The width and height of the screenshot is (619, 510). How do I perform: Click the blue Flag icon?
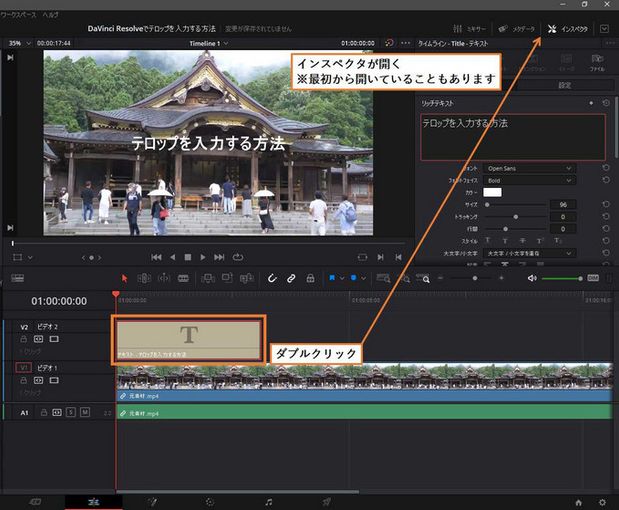332,278
